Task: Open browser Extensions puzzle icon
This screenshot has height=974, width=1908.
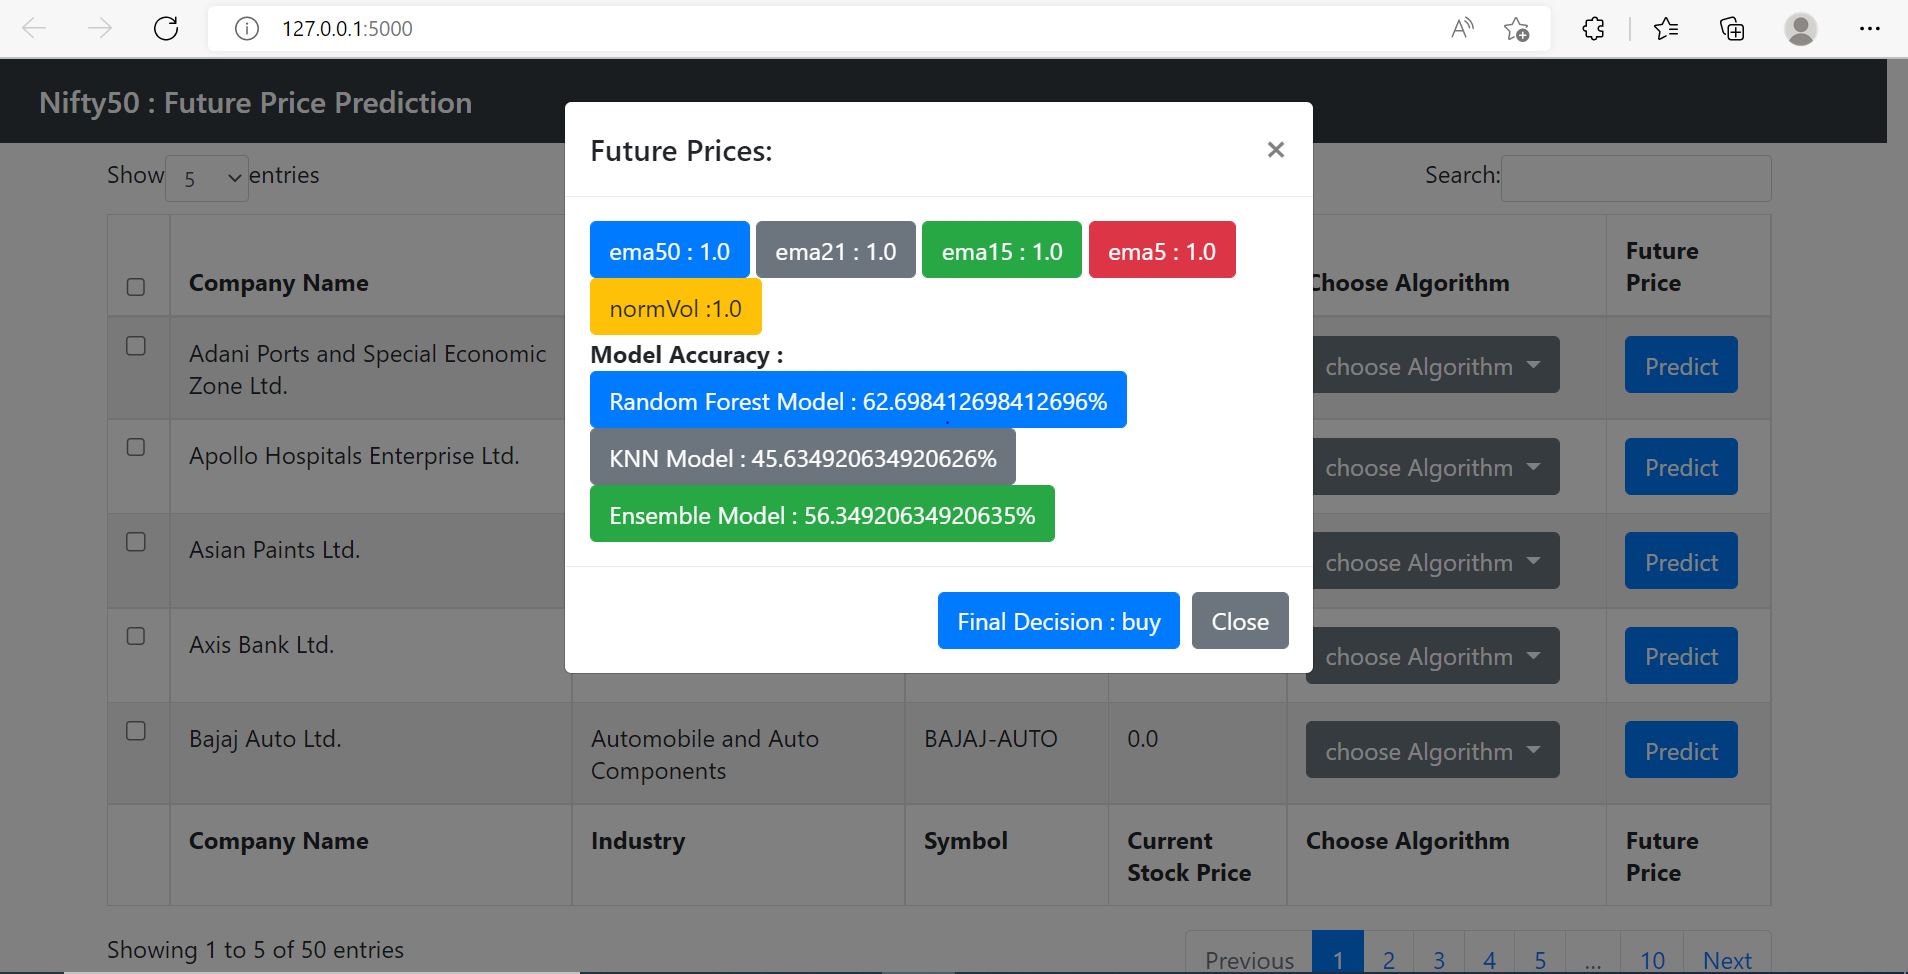Action: tap(1593, 28)
